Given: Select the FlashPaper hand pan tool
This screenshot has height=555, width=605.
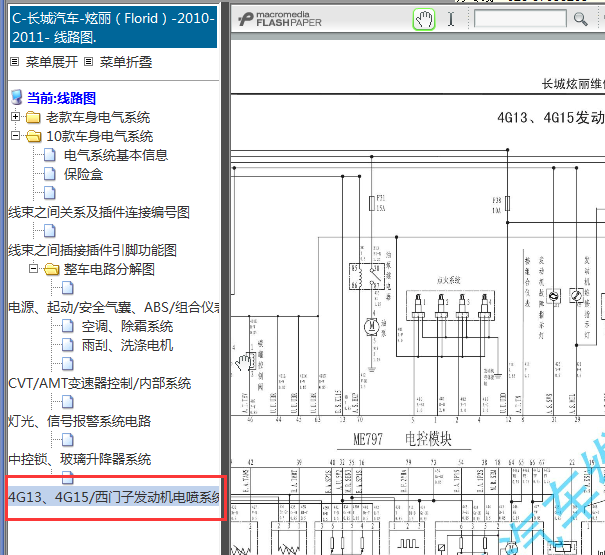Looking at the screenshot, I should coord(424,19).
